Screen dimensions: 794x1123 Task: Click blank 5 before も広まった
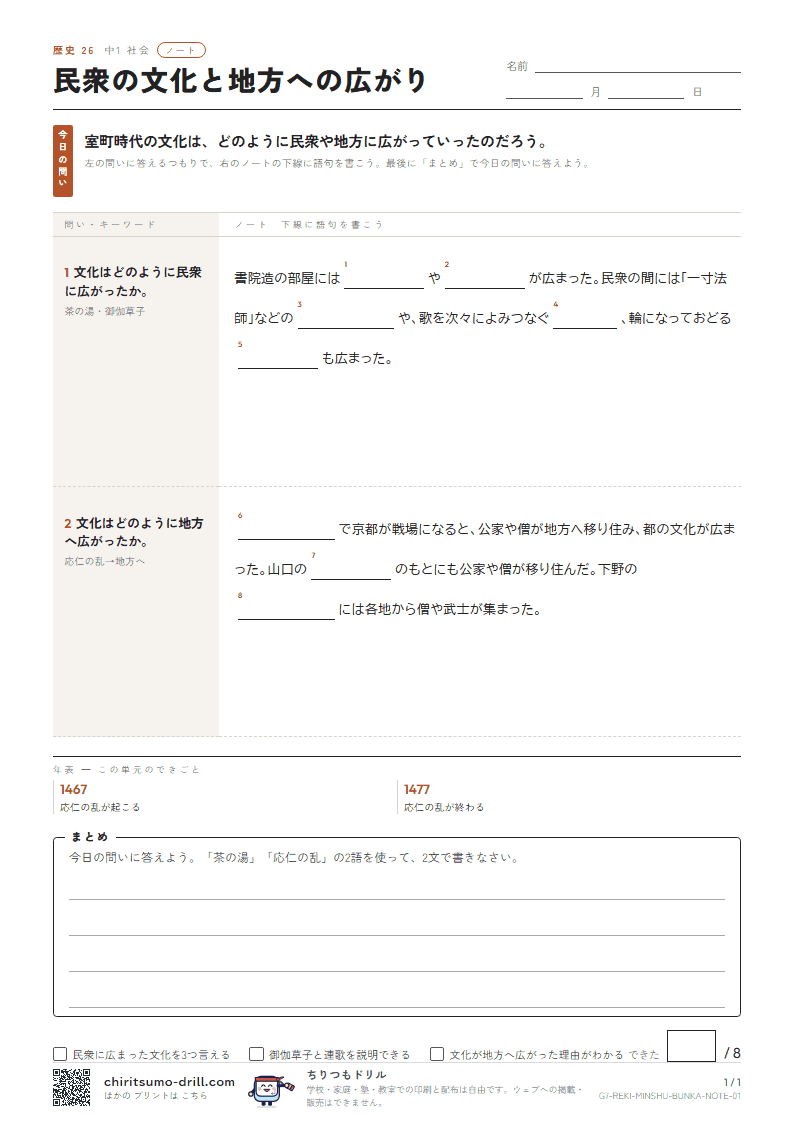pyautogui.click(x=278, y=360)
